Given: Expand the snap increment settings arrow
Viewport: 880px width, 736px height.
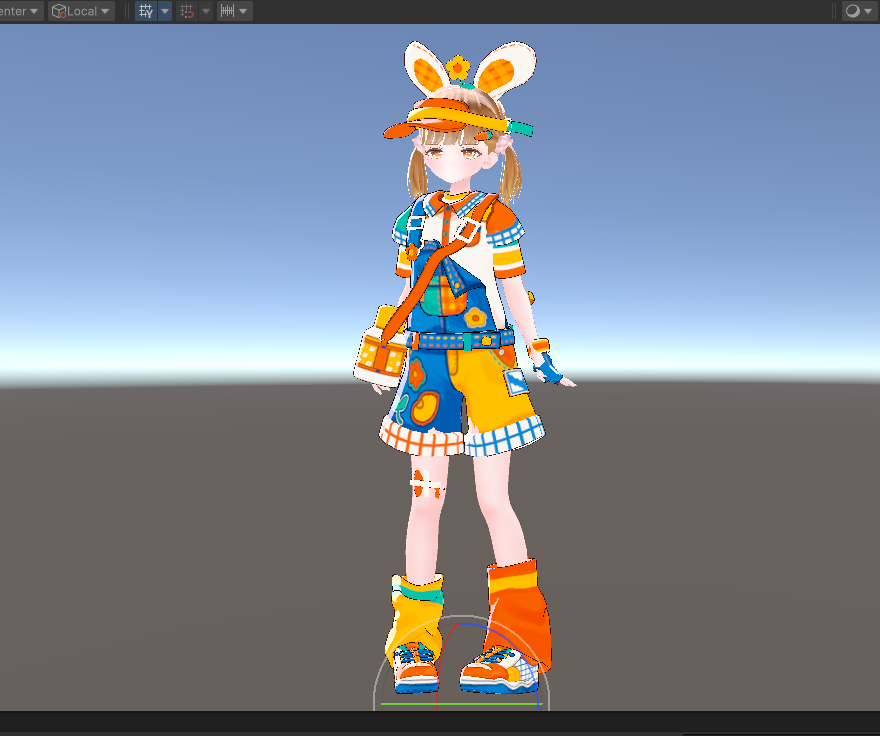Looking at the screenshot, I should pos(245,11).
